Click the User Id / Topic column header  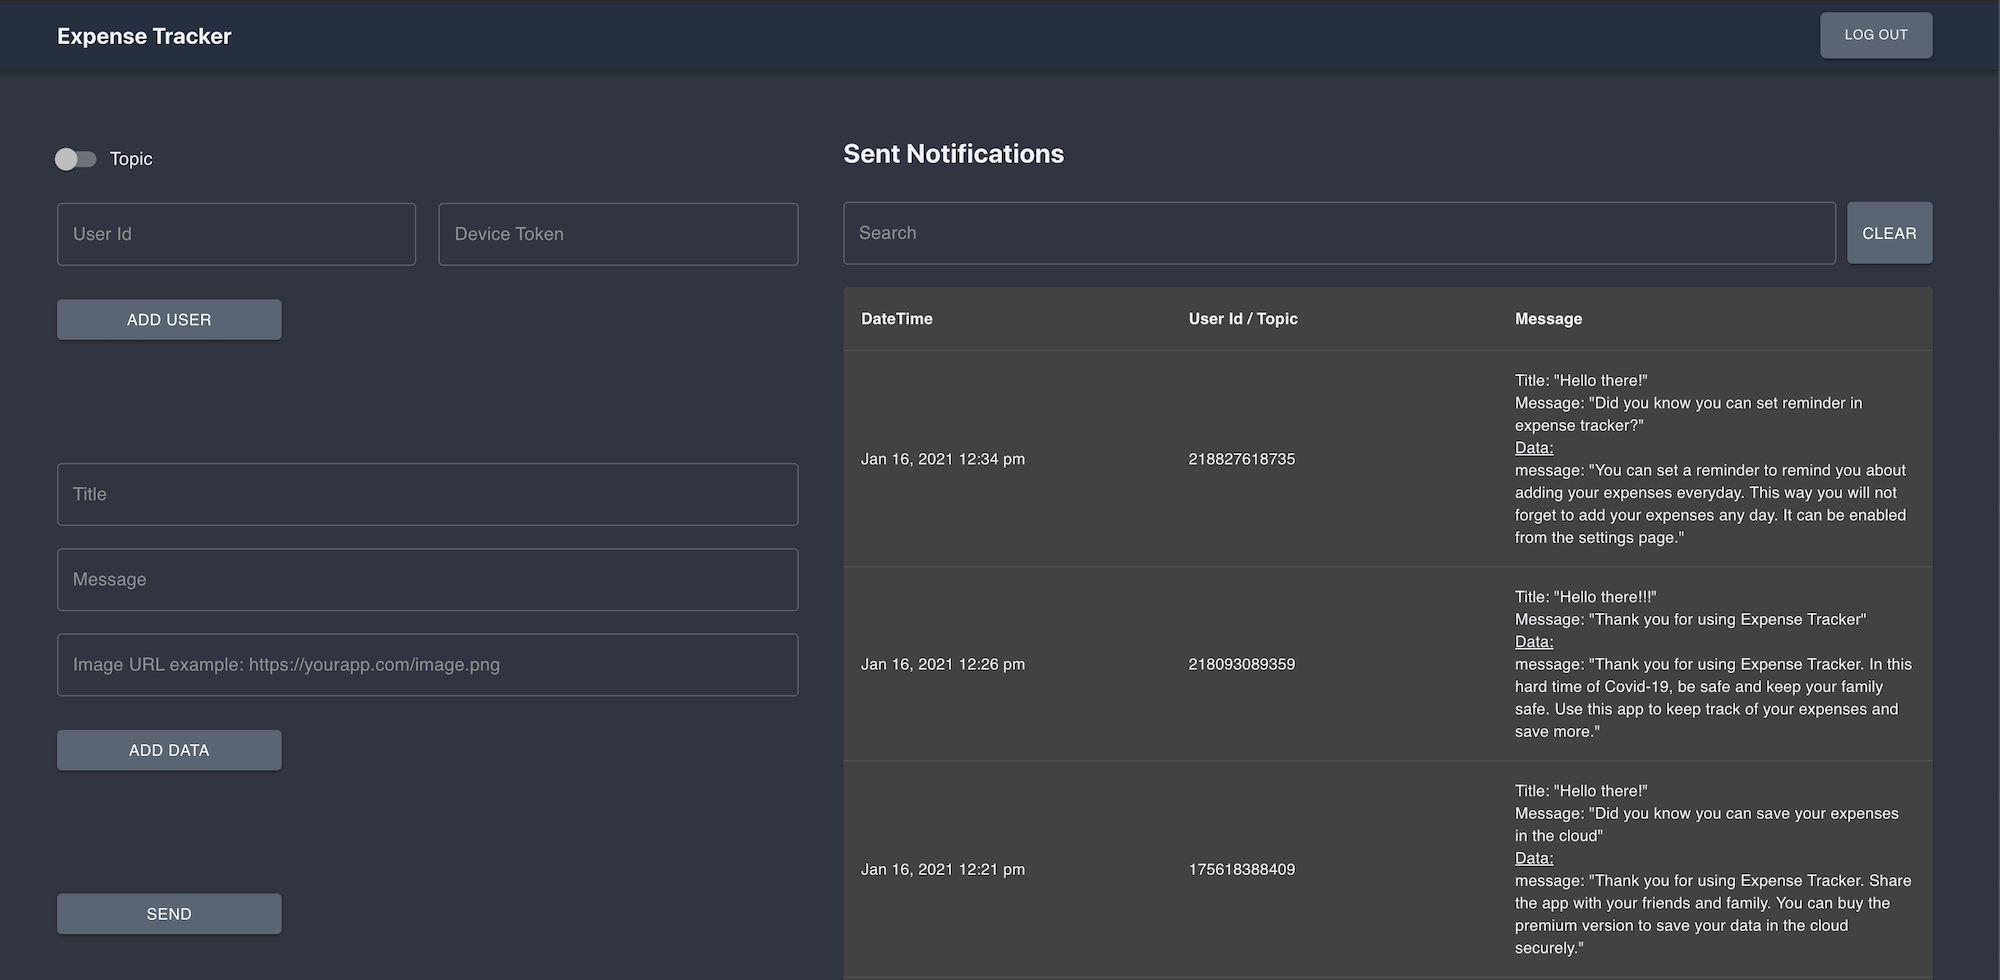tap(1242, 318)
